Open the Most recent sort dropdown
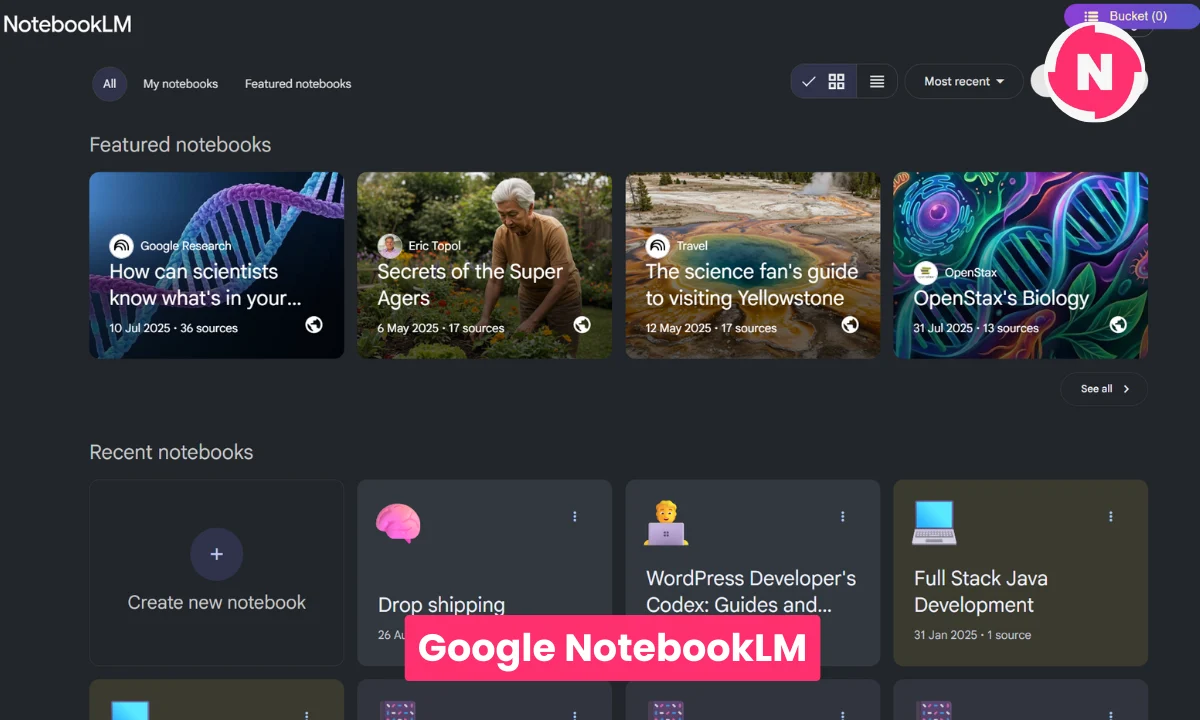The width and height of the screenshot is (1200, 720). coord(962,81)
